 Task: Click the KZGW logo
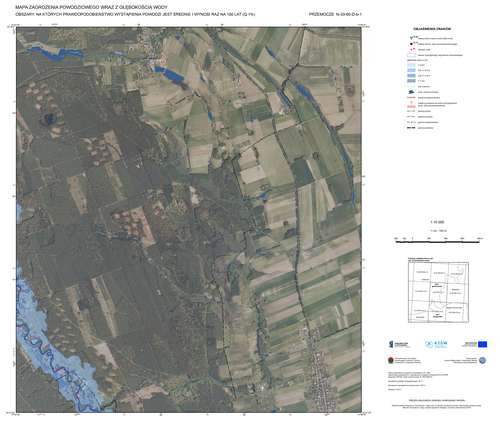(436, 344)
